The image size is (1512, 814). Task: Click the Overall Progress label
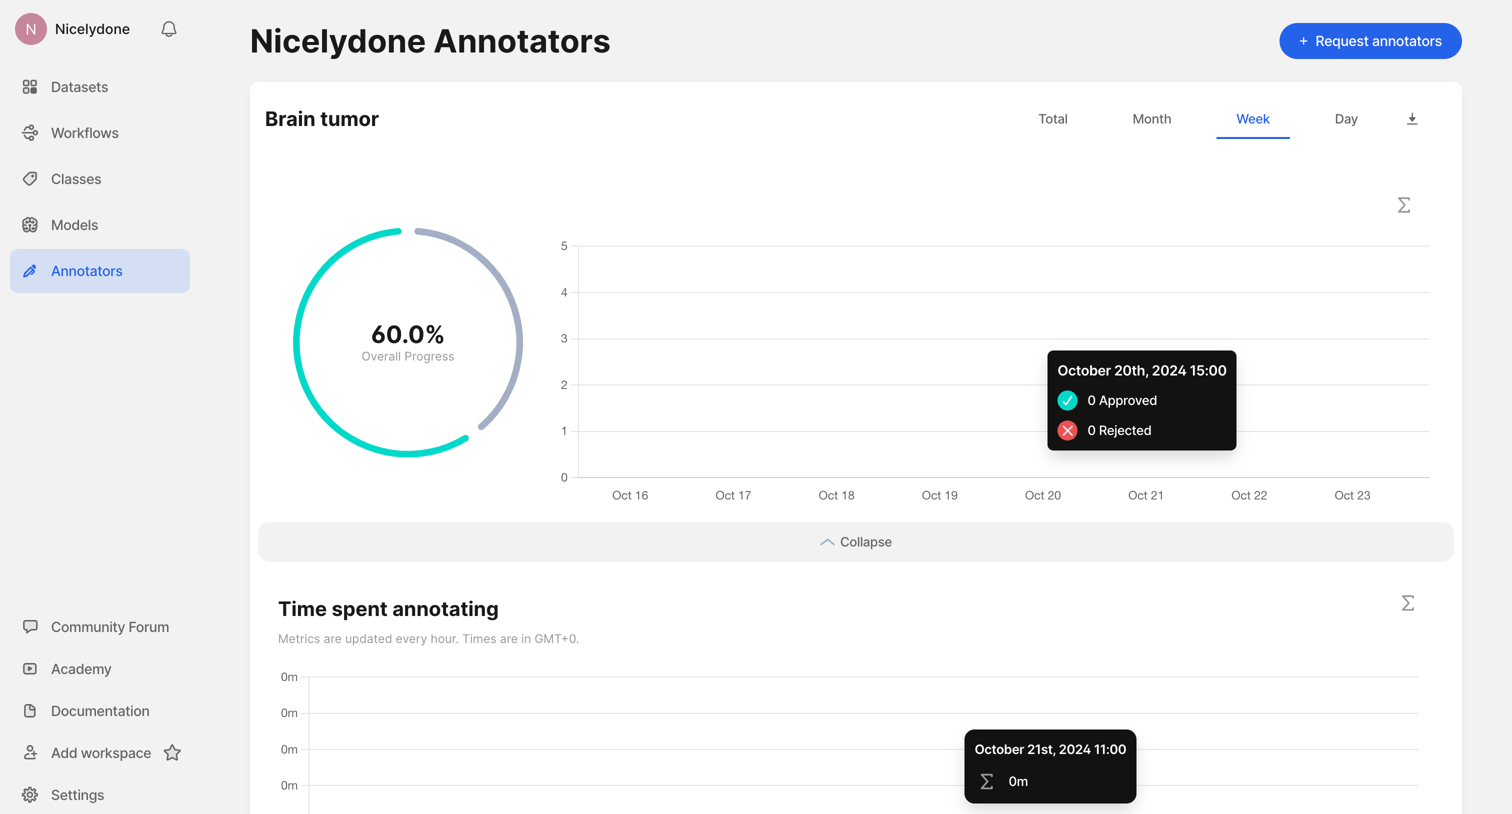[x=408, y=357]
